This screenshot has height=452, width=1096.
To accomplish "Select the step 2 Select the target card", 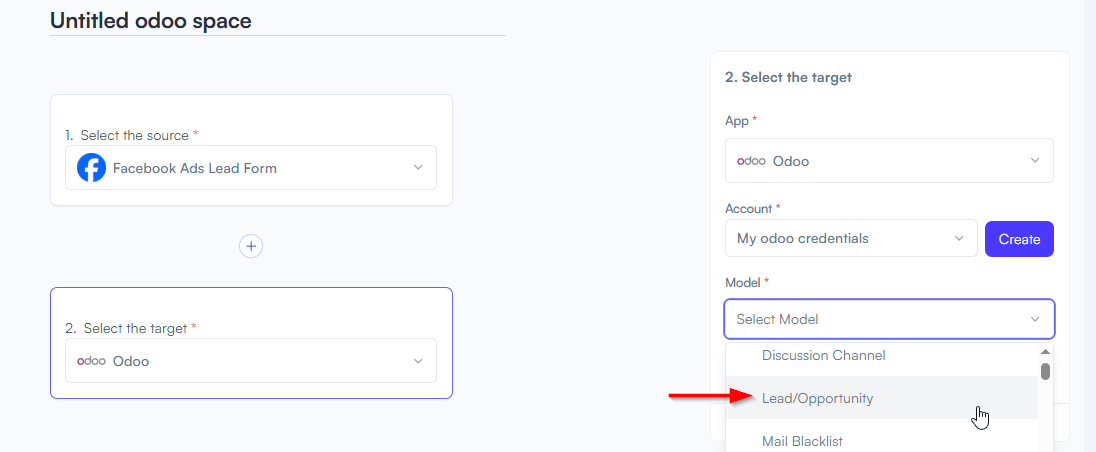I will click(x=251, y=343).
